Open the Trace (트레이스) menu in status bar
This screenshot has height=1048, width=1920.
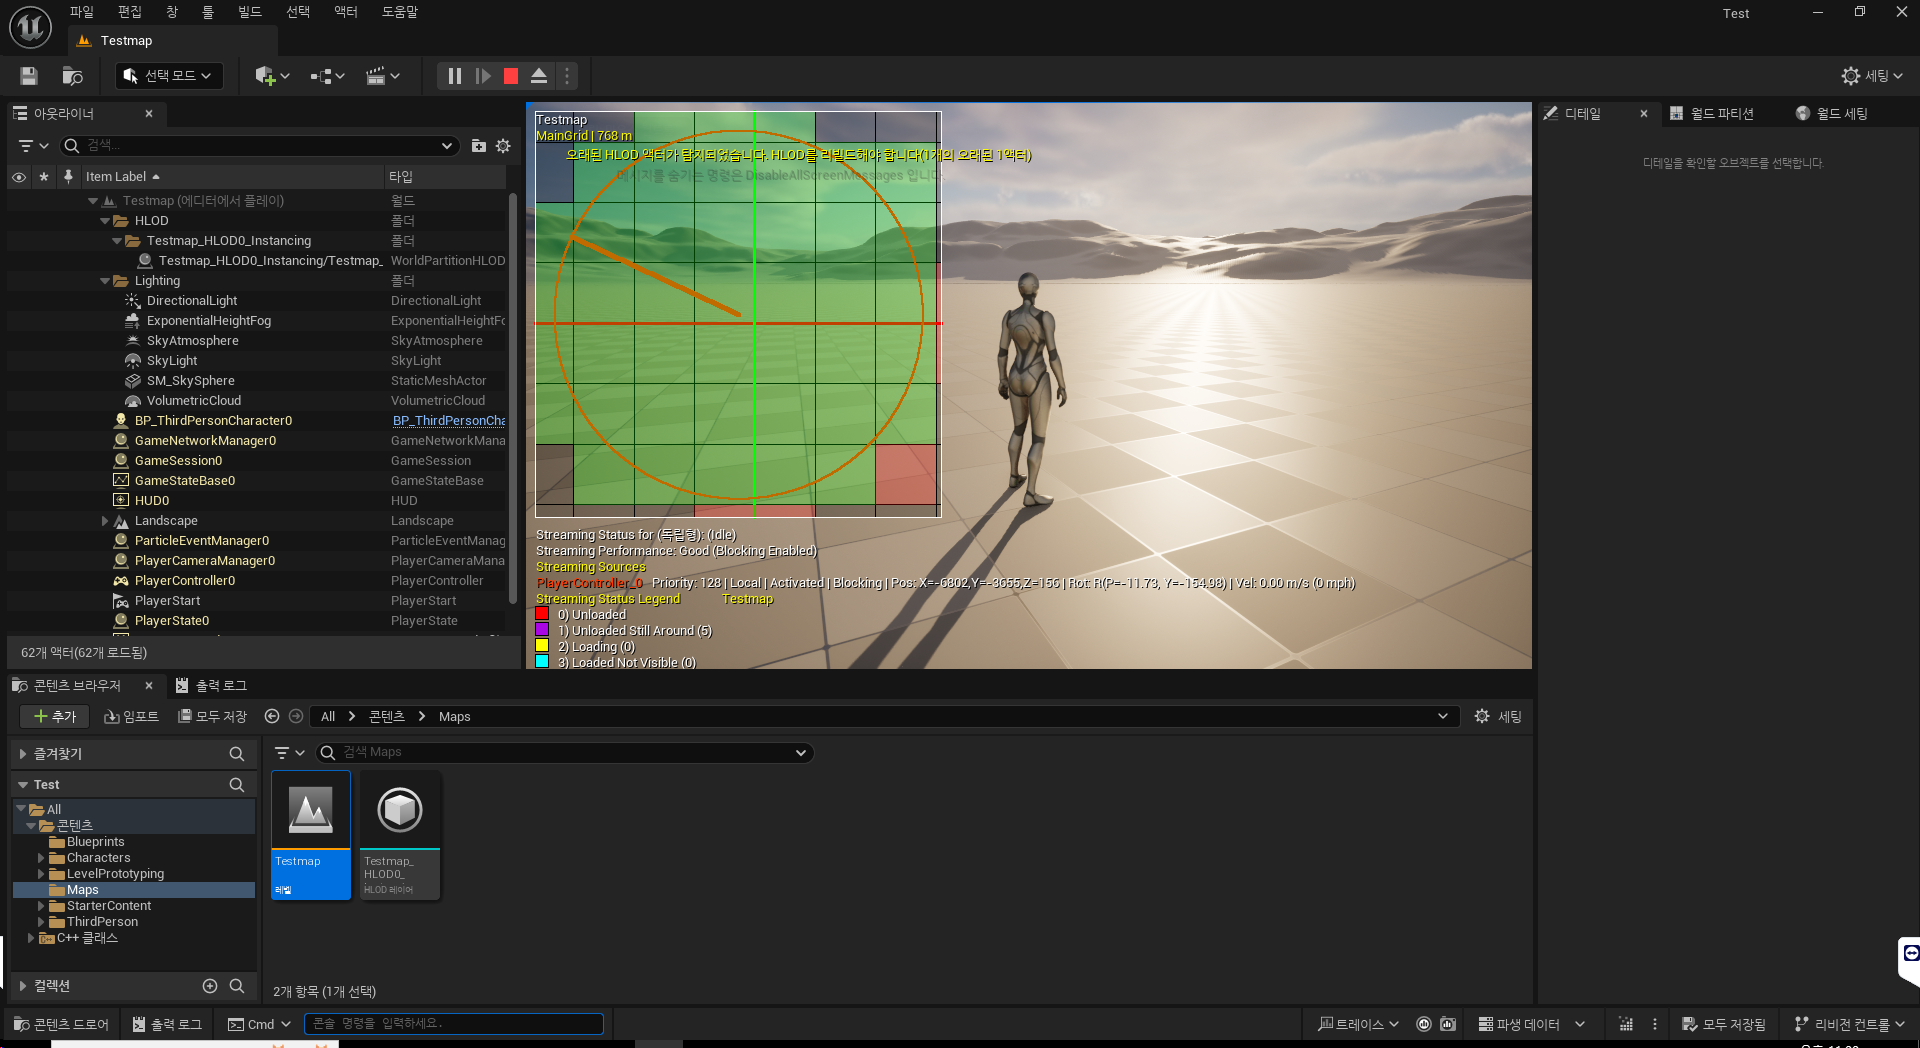point(1358,1025)
